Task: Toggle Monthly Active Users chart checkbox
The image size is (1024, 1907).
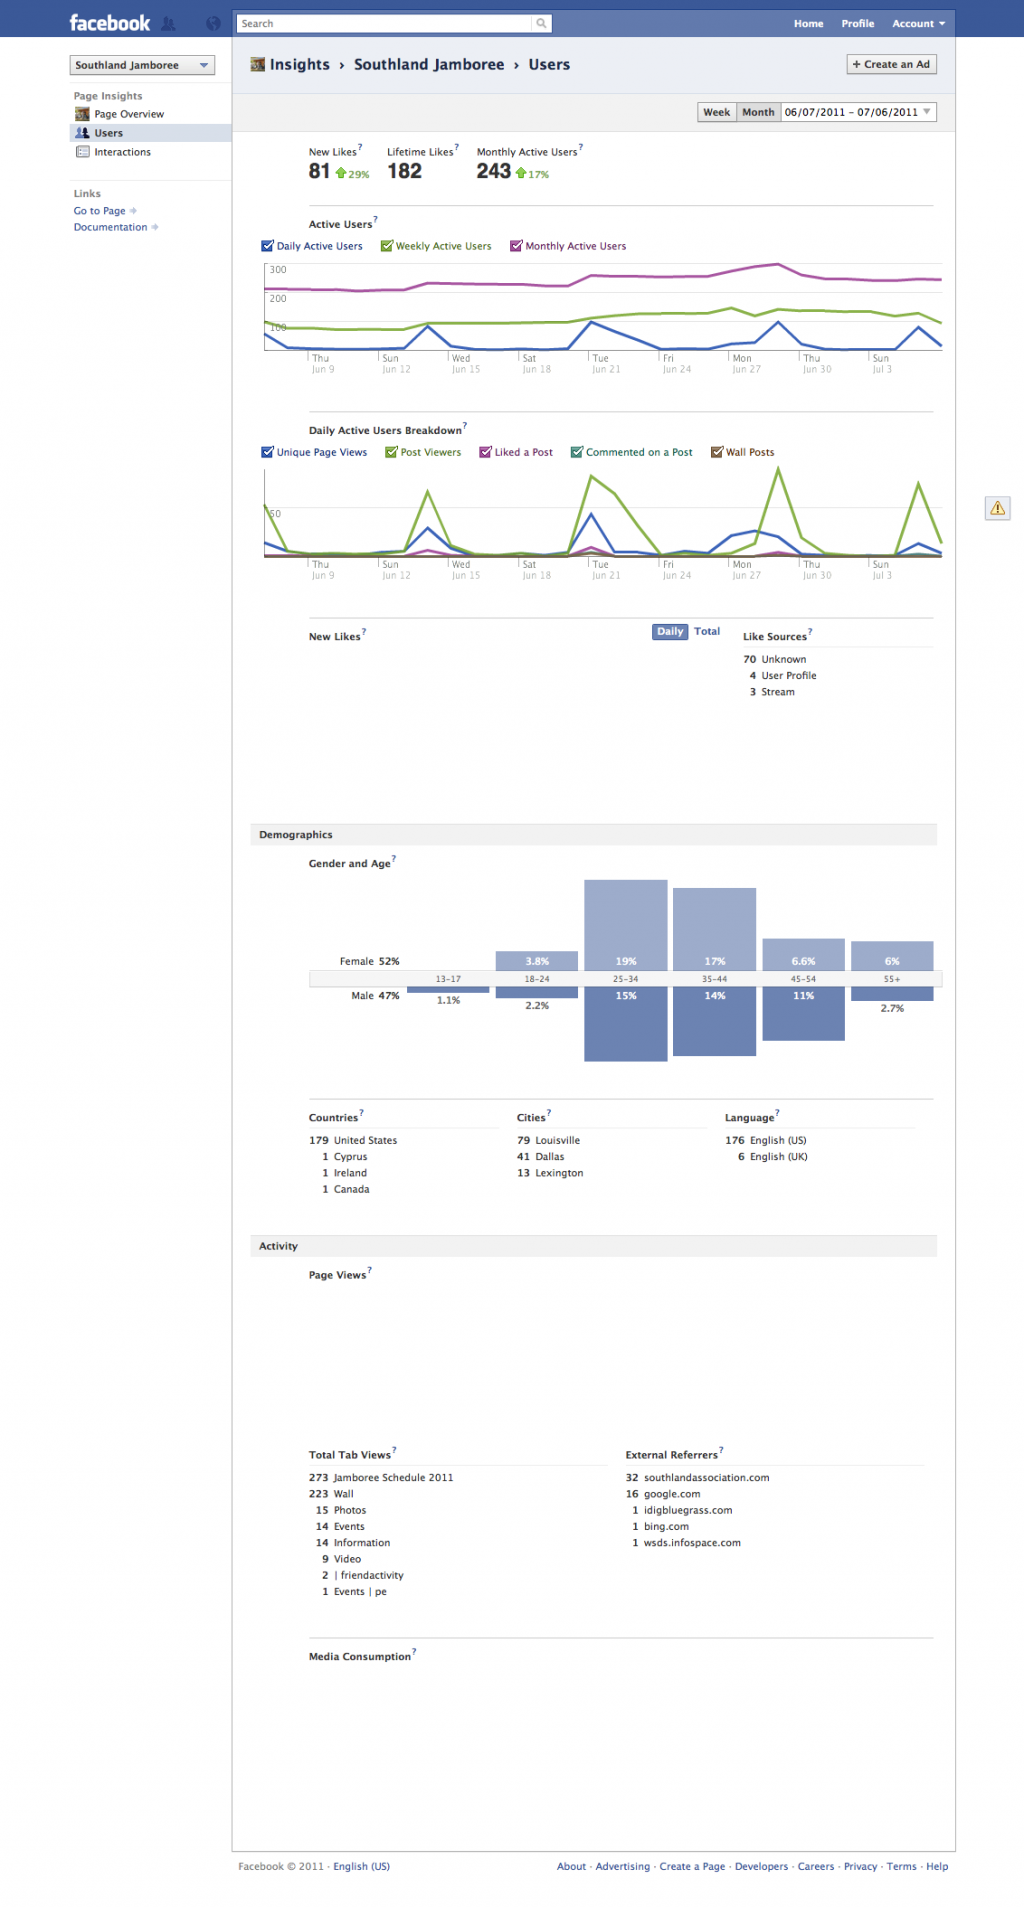Action: pos(516,246)
